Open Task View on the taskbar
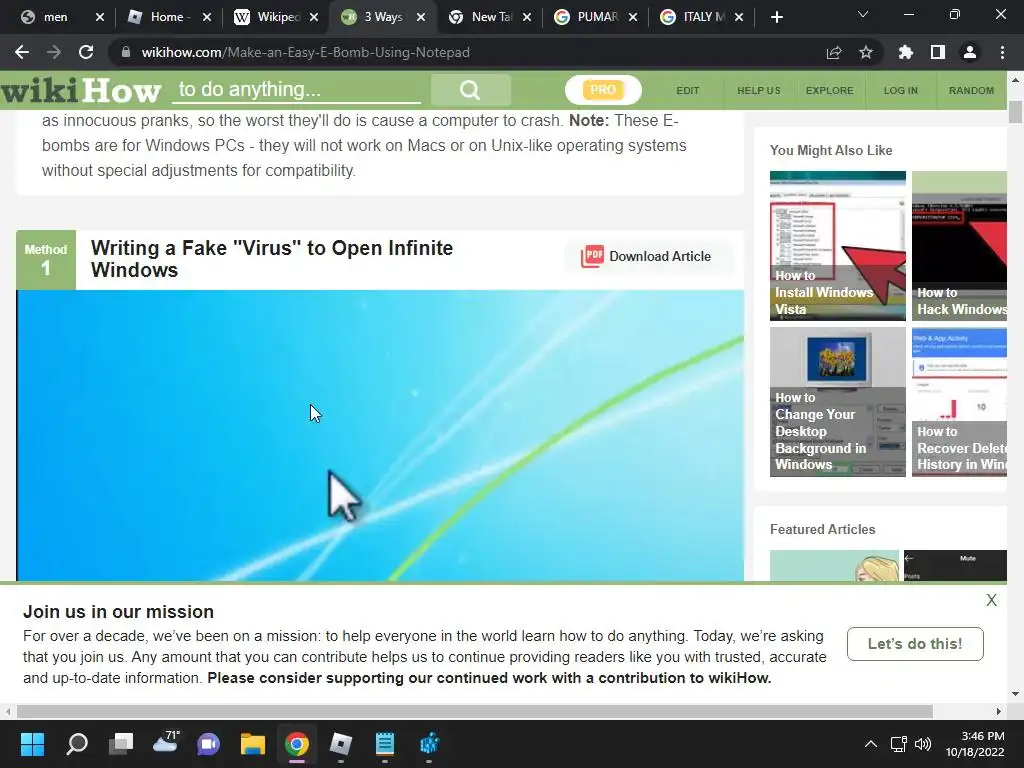The width and height of the screenshot is (1024, 768). [x=121, y=744]
